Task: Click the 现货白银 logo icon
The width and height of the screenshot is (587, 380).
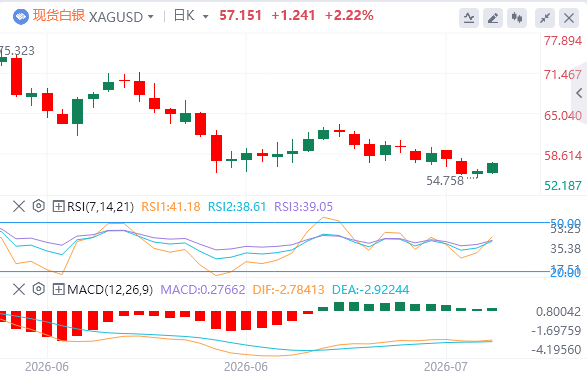Action: [x=21, y=16]
